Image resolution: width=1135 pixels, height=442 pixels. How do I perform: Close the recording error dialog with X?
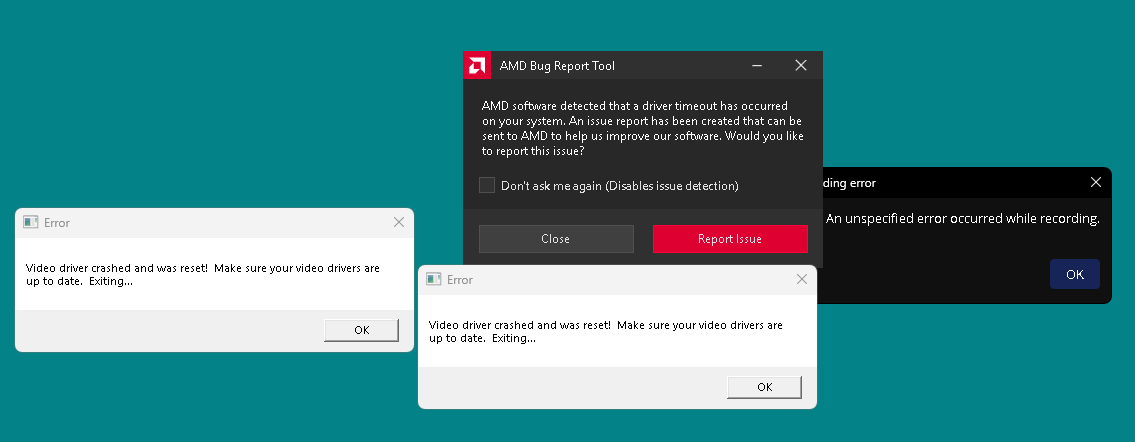1096,182
